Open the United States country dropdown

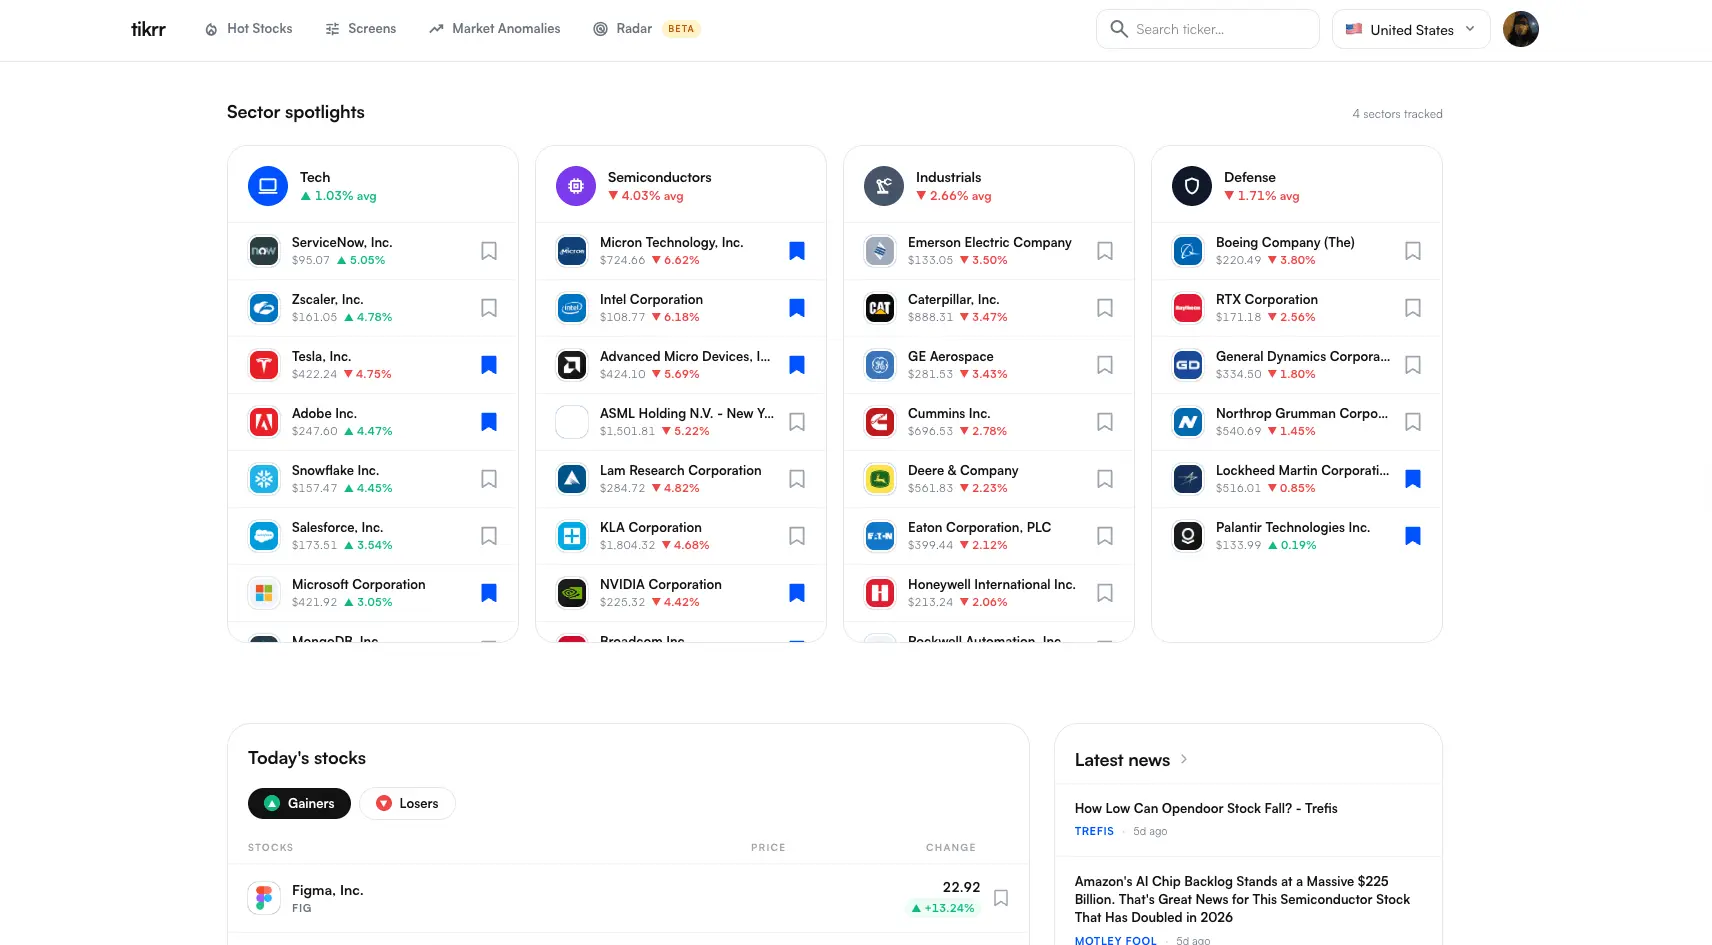[x=1411, y=29]
